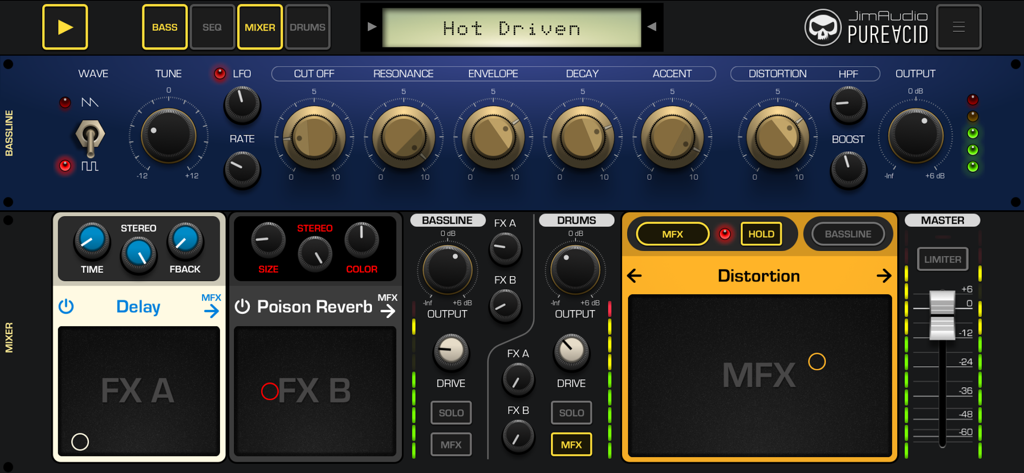
Task: Toggle the LFO red LED
Action: pyautogui.click(x=219, y=74)
